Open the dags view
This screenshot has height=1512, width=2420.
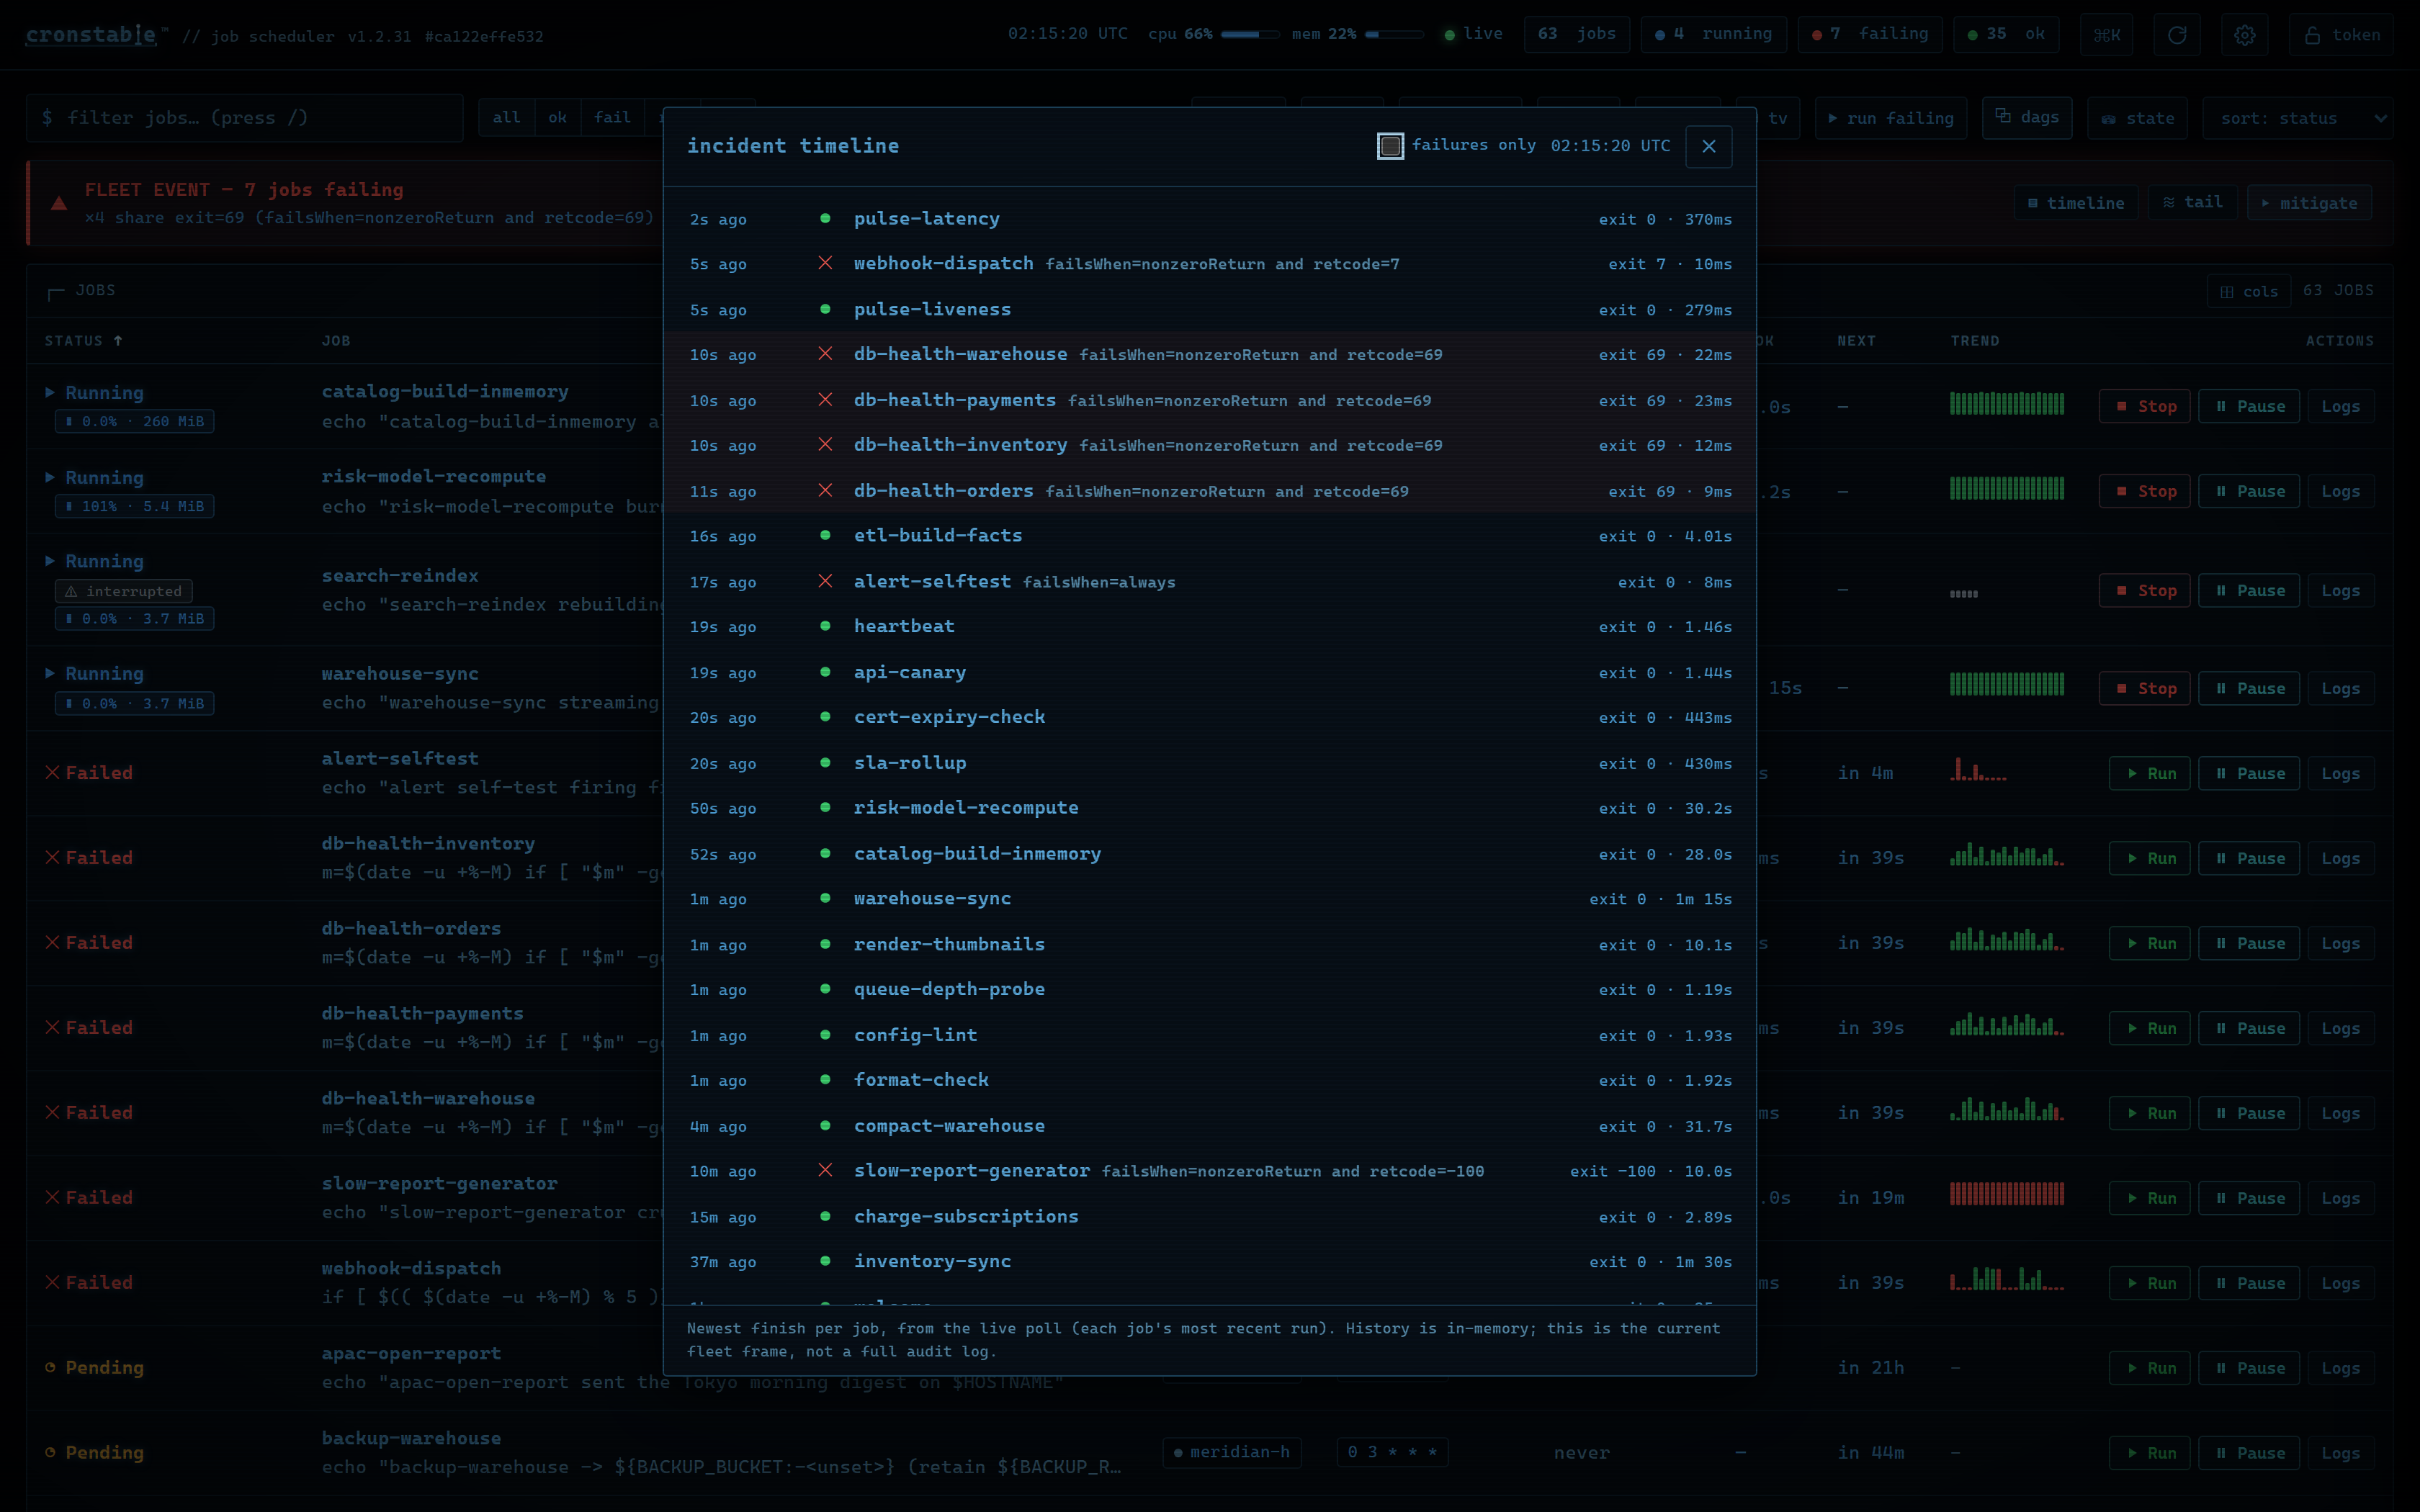[2027, 118]
